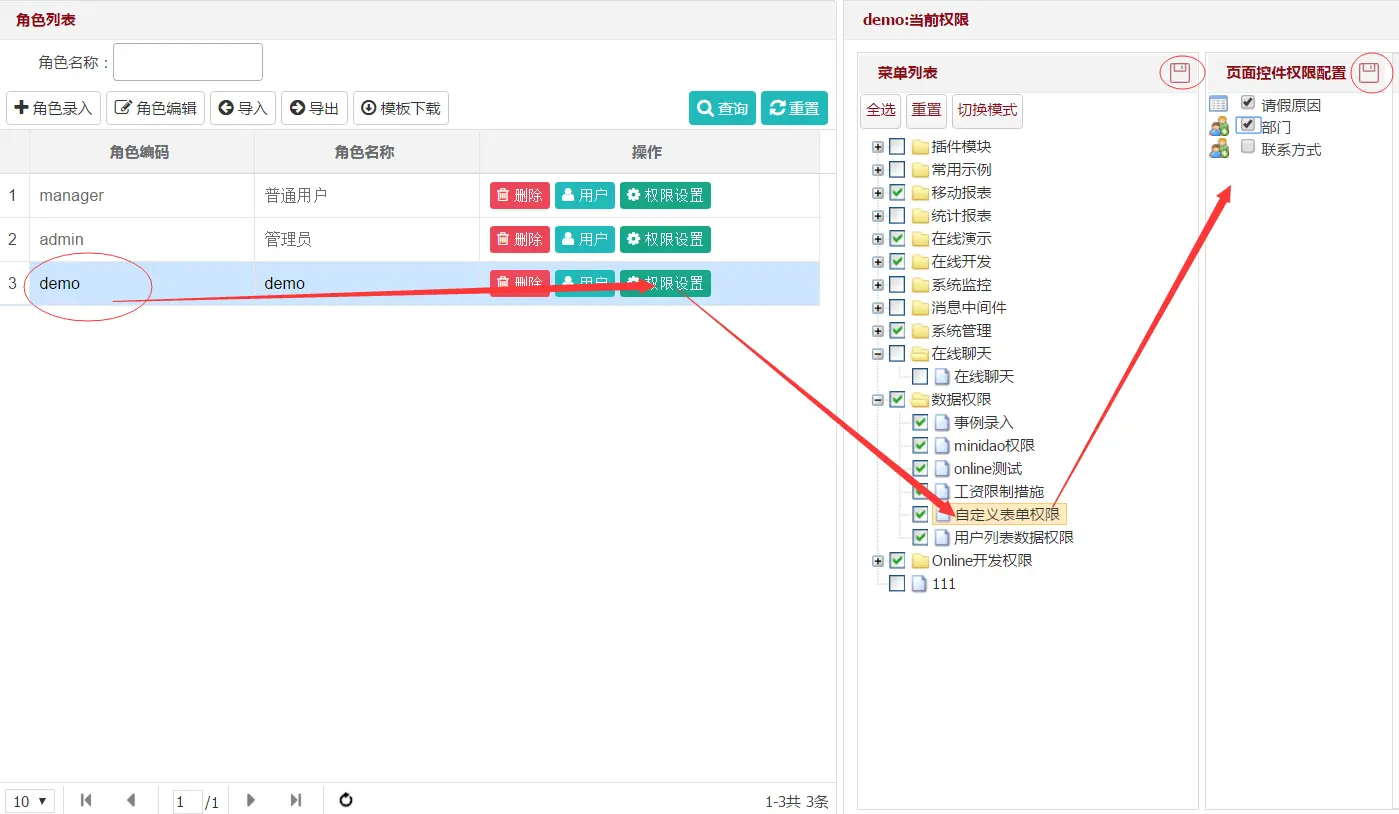Toggle the 插件模块 checkbox

click(897, 146)
